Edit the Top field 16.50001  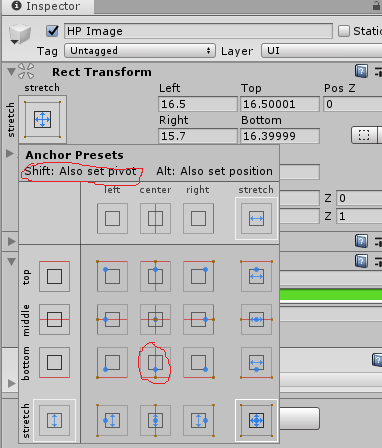pos(280,104)
